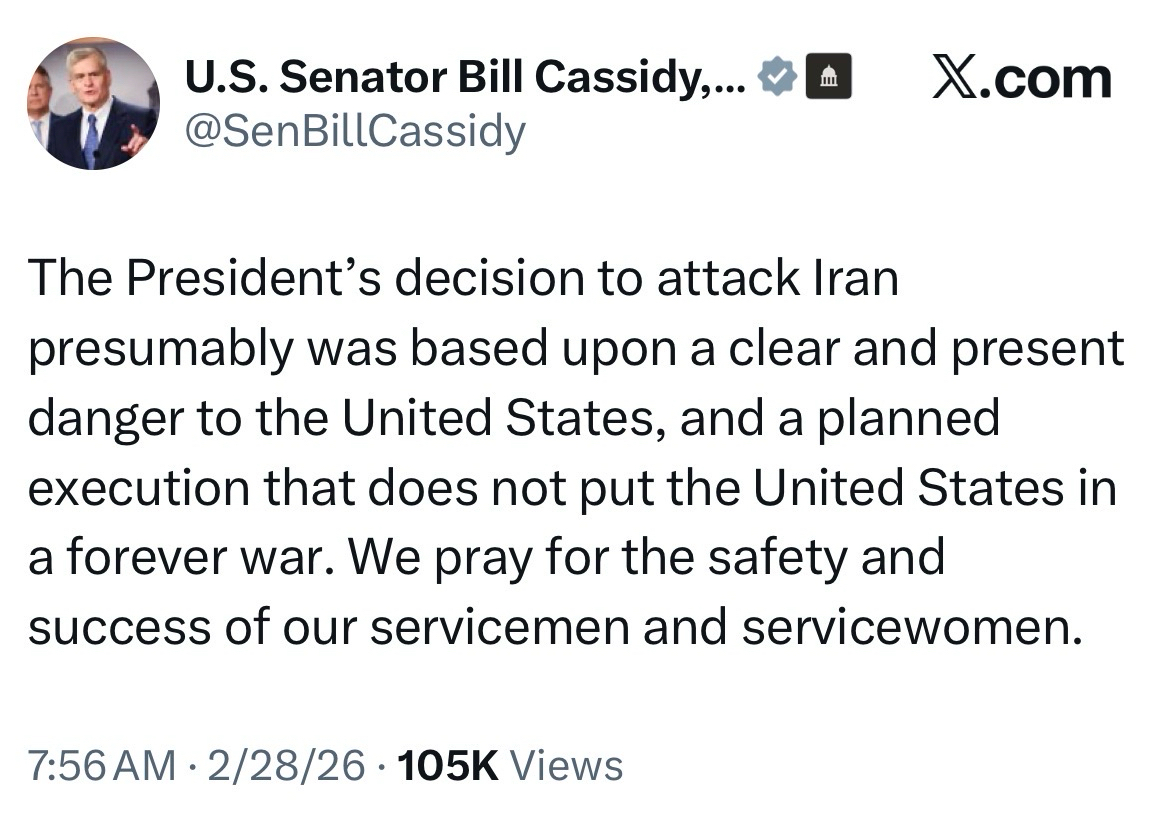
Task: Click the word 'execution' in the post
Action: (138, 488)
